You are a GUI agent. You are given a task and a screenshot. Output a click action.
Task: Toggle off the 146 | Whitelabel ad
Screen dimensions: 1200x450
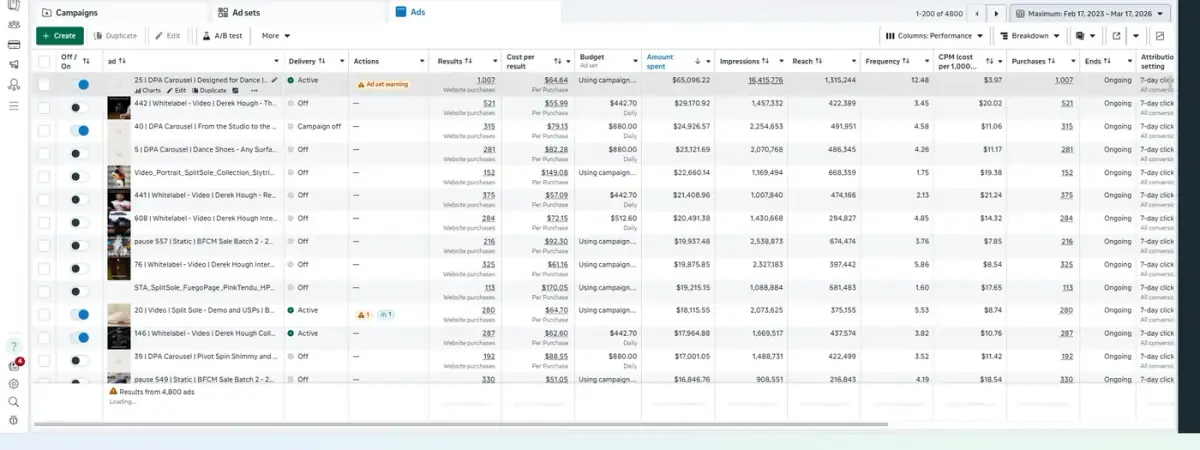79,337
